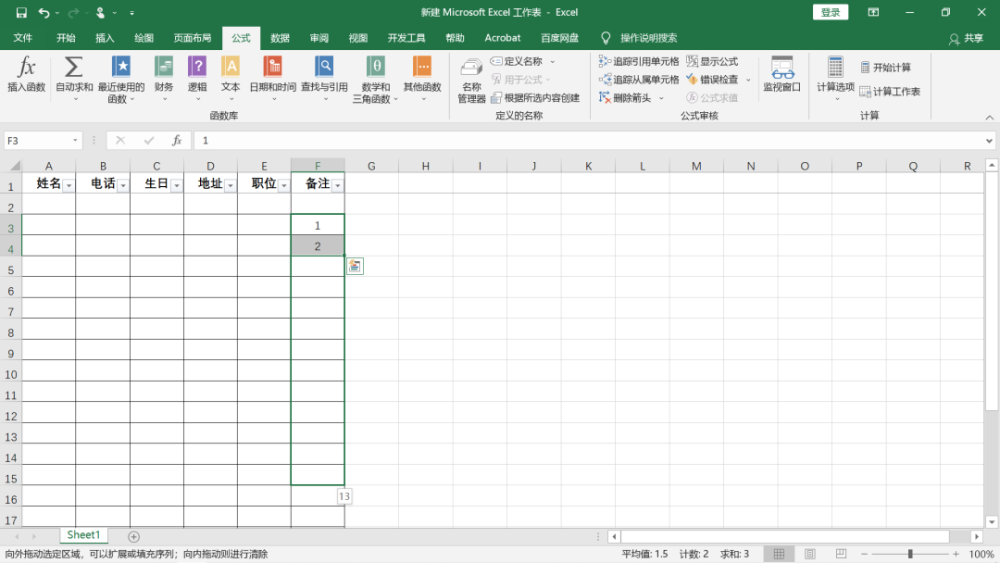This screenshot has width=1000, height=563.
Task: Open the 职位 column filter dropdown
Action: [284, 186]
